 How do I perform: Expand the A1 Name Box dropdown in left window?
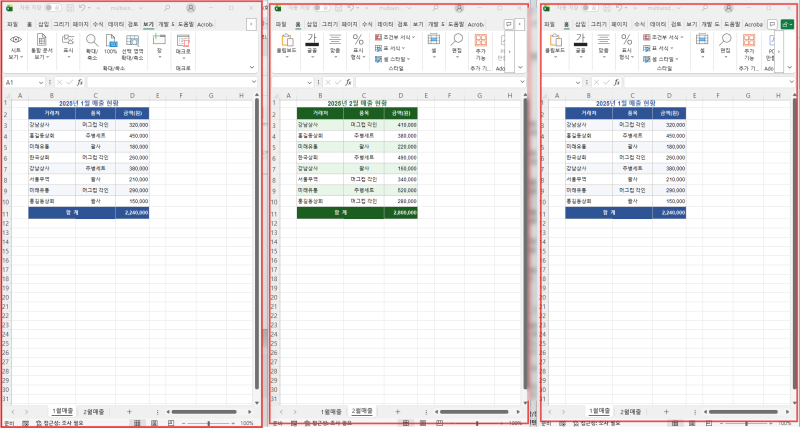click(42, 82)
